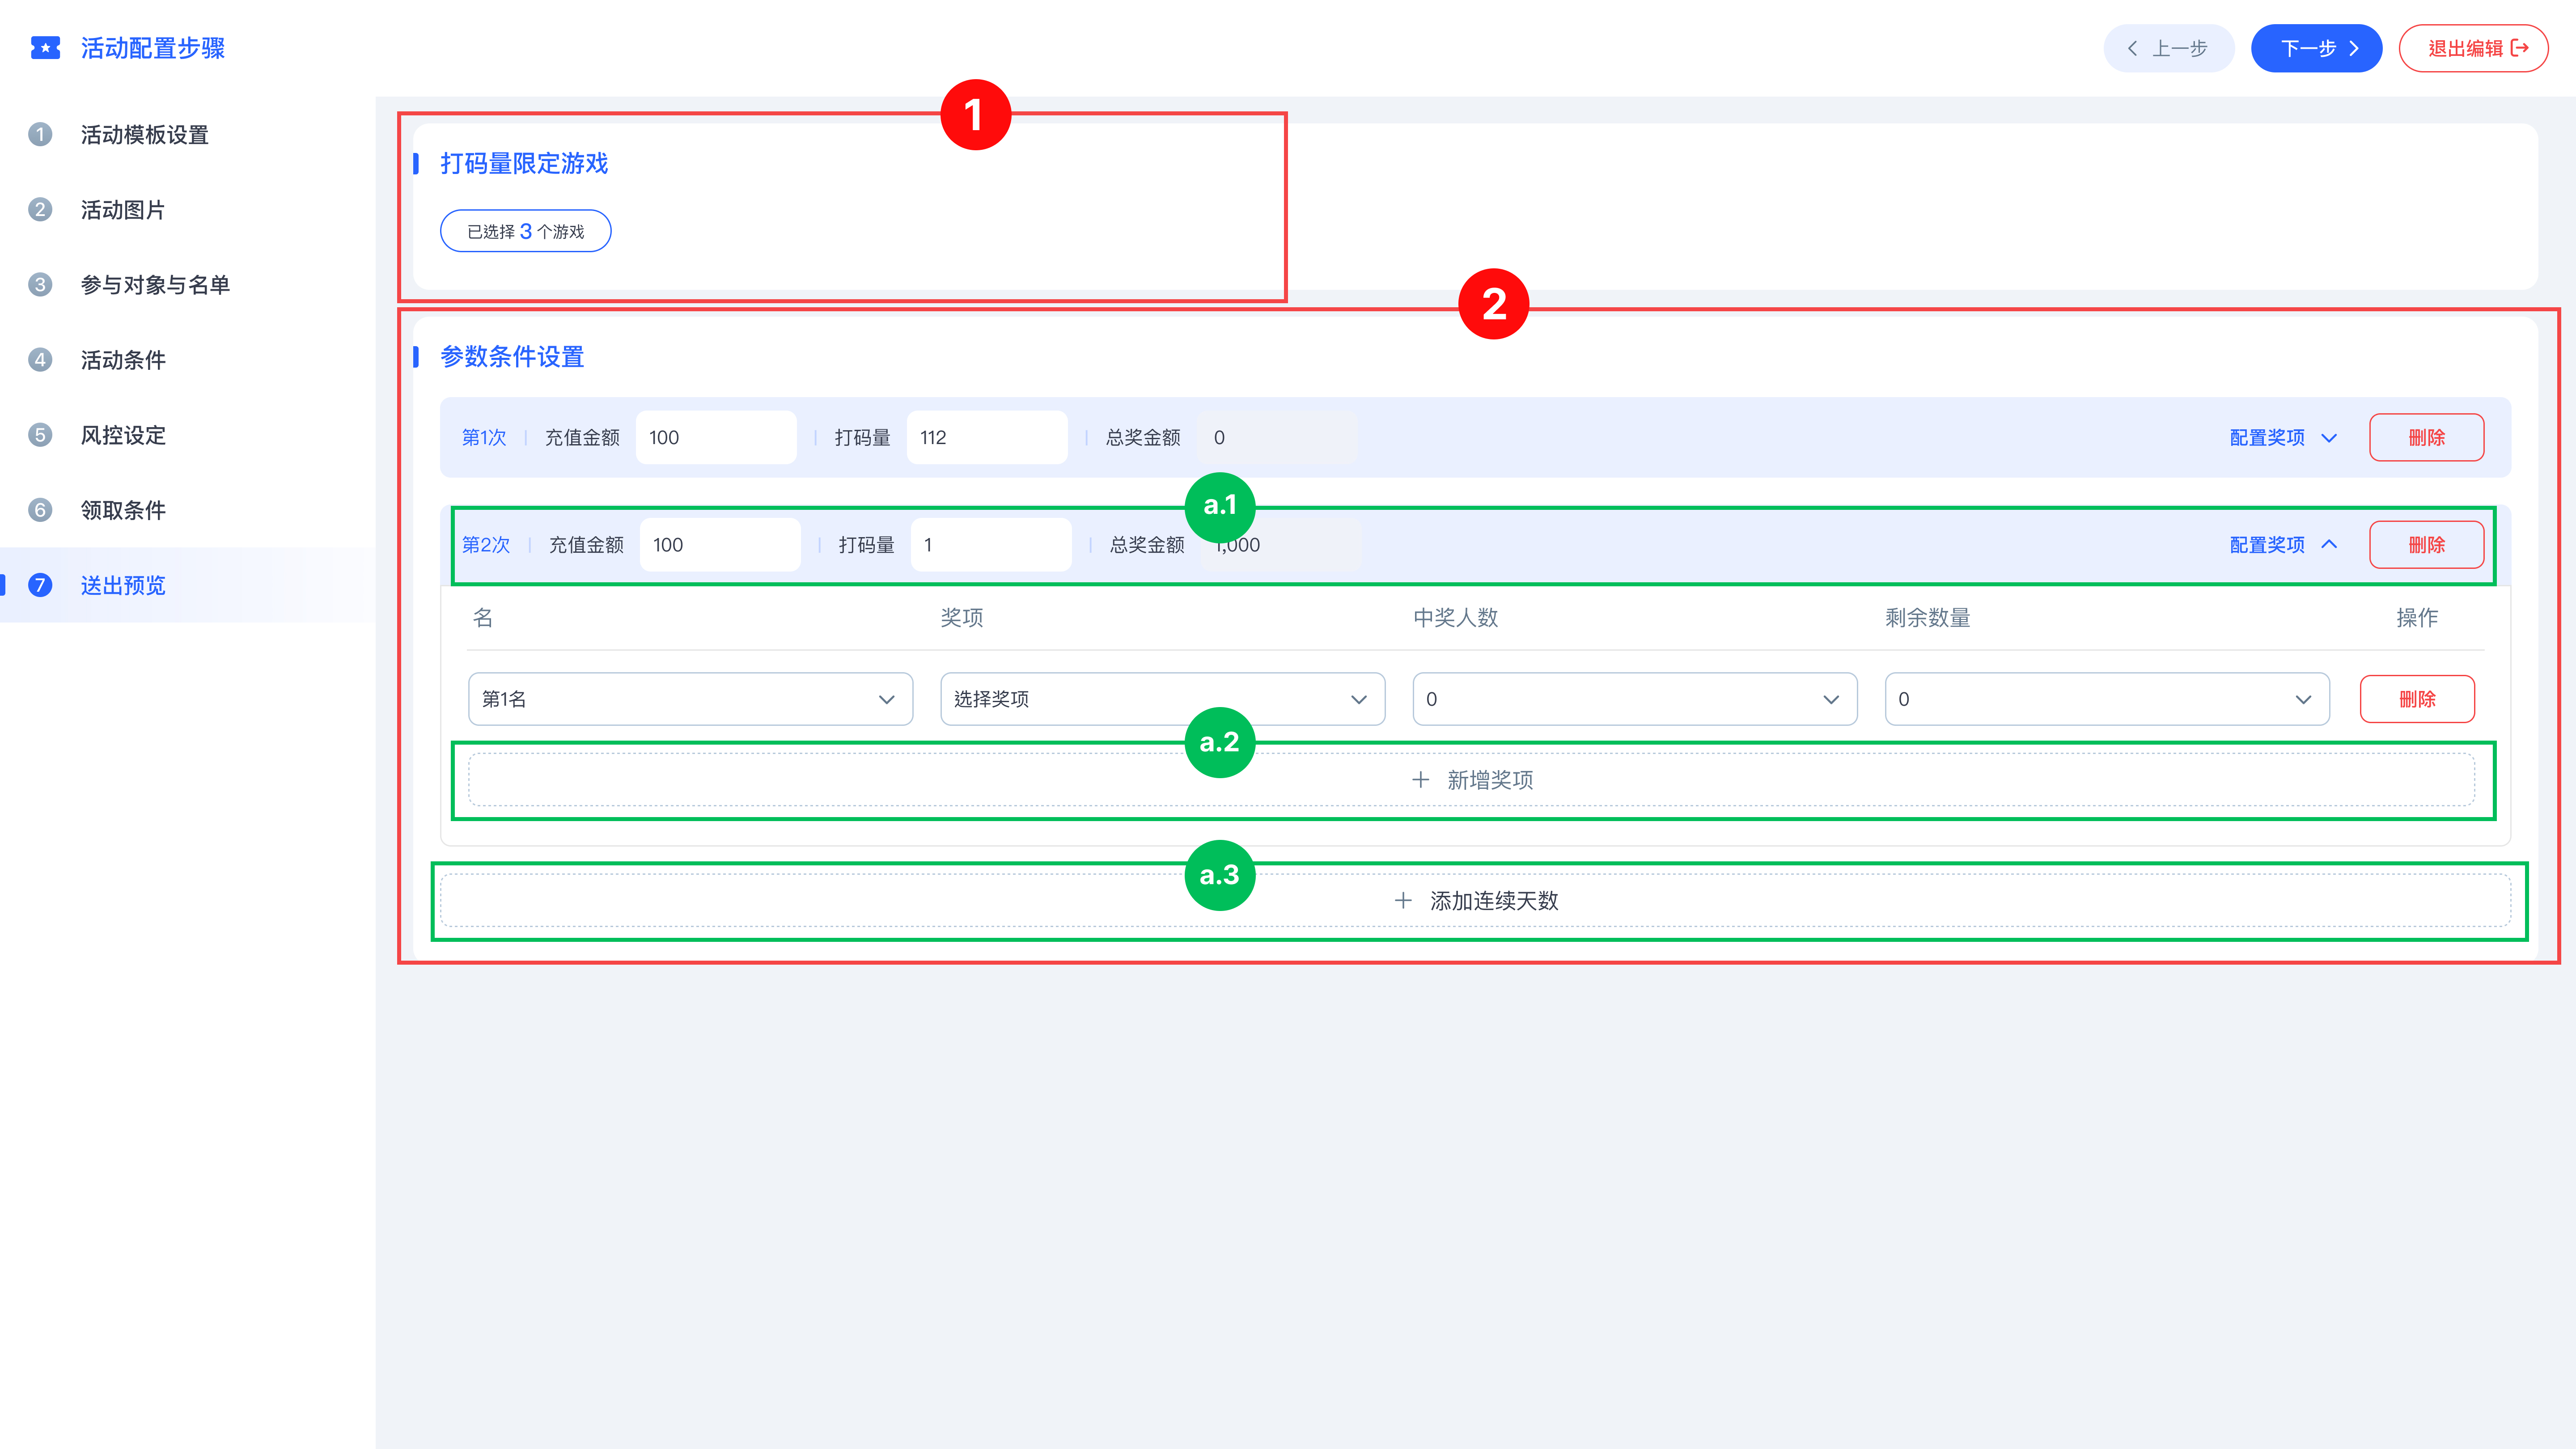The image size is (2576, 1449).
Task: Open 领取条件 step in sidebar
Action: coord(123,510)
